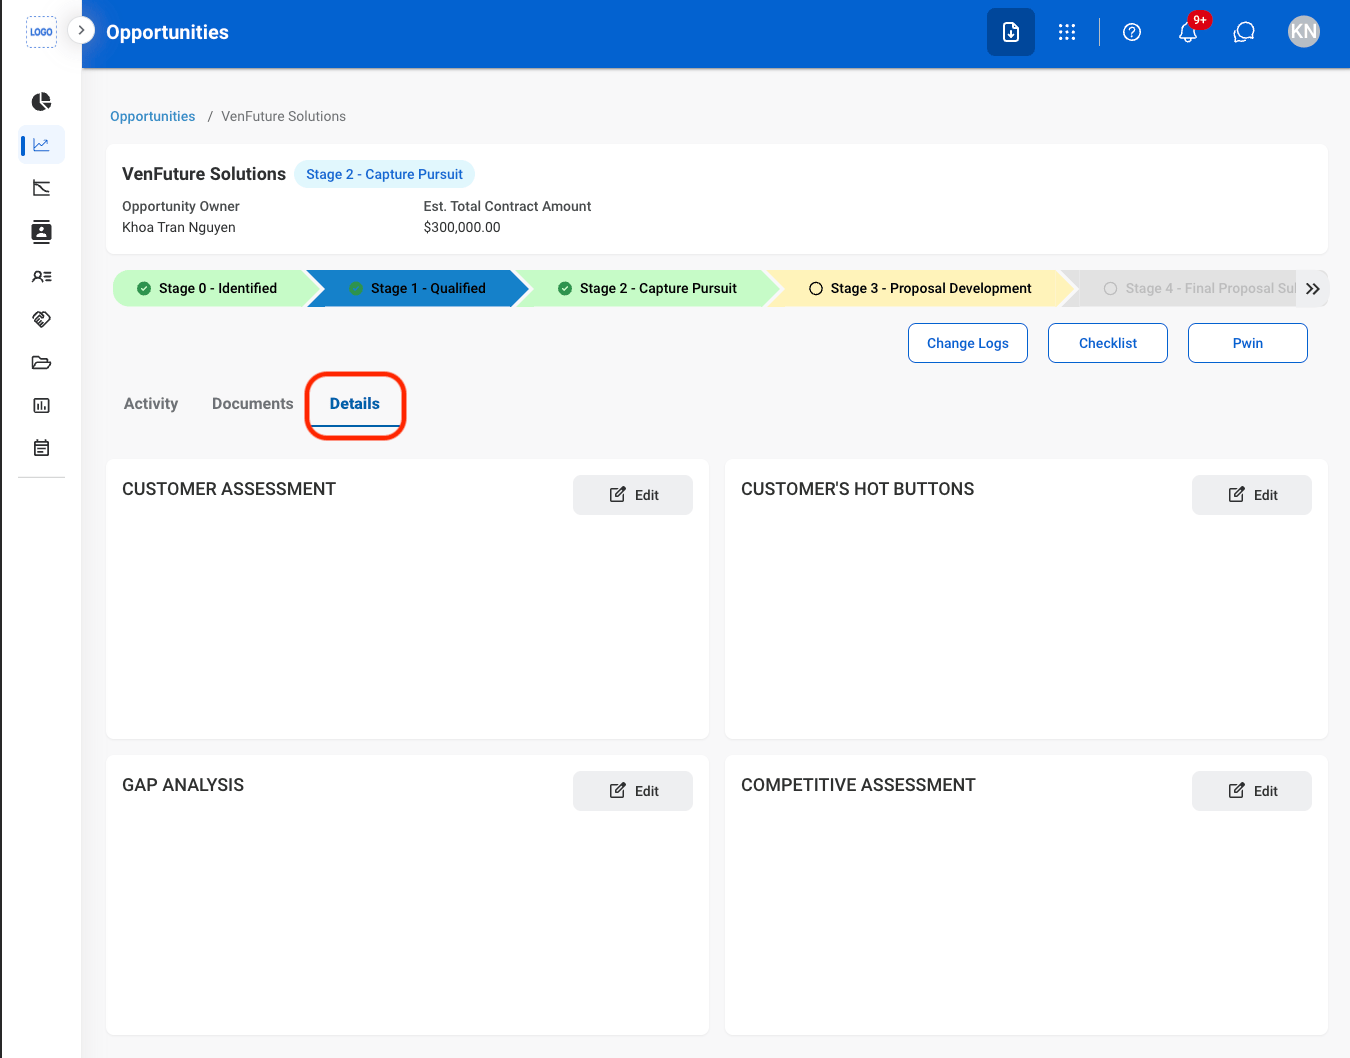Image resolution: width=1350 pixels, height=1058 pixels.
Task: Click the LOGO in the top corner
Action: [x=41, y=32]
